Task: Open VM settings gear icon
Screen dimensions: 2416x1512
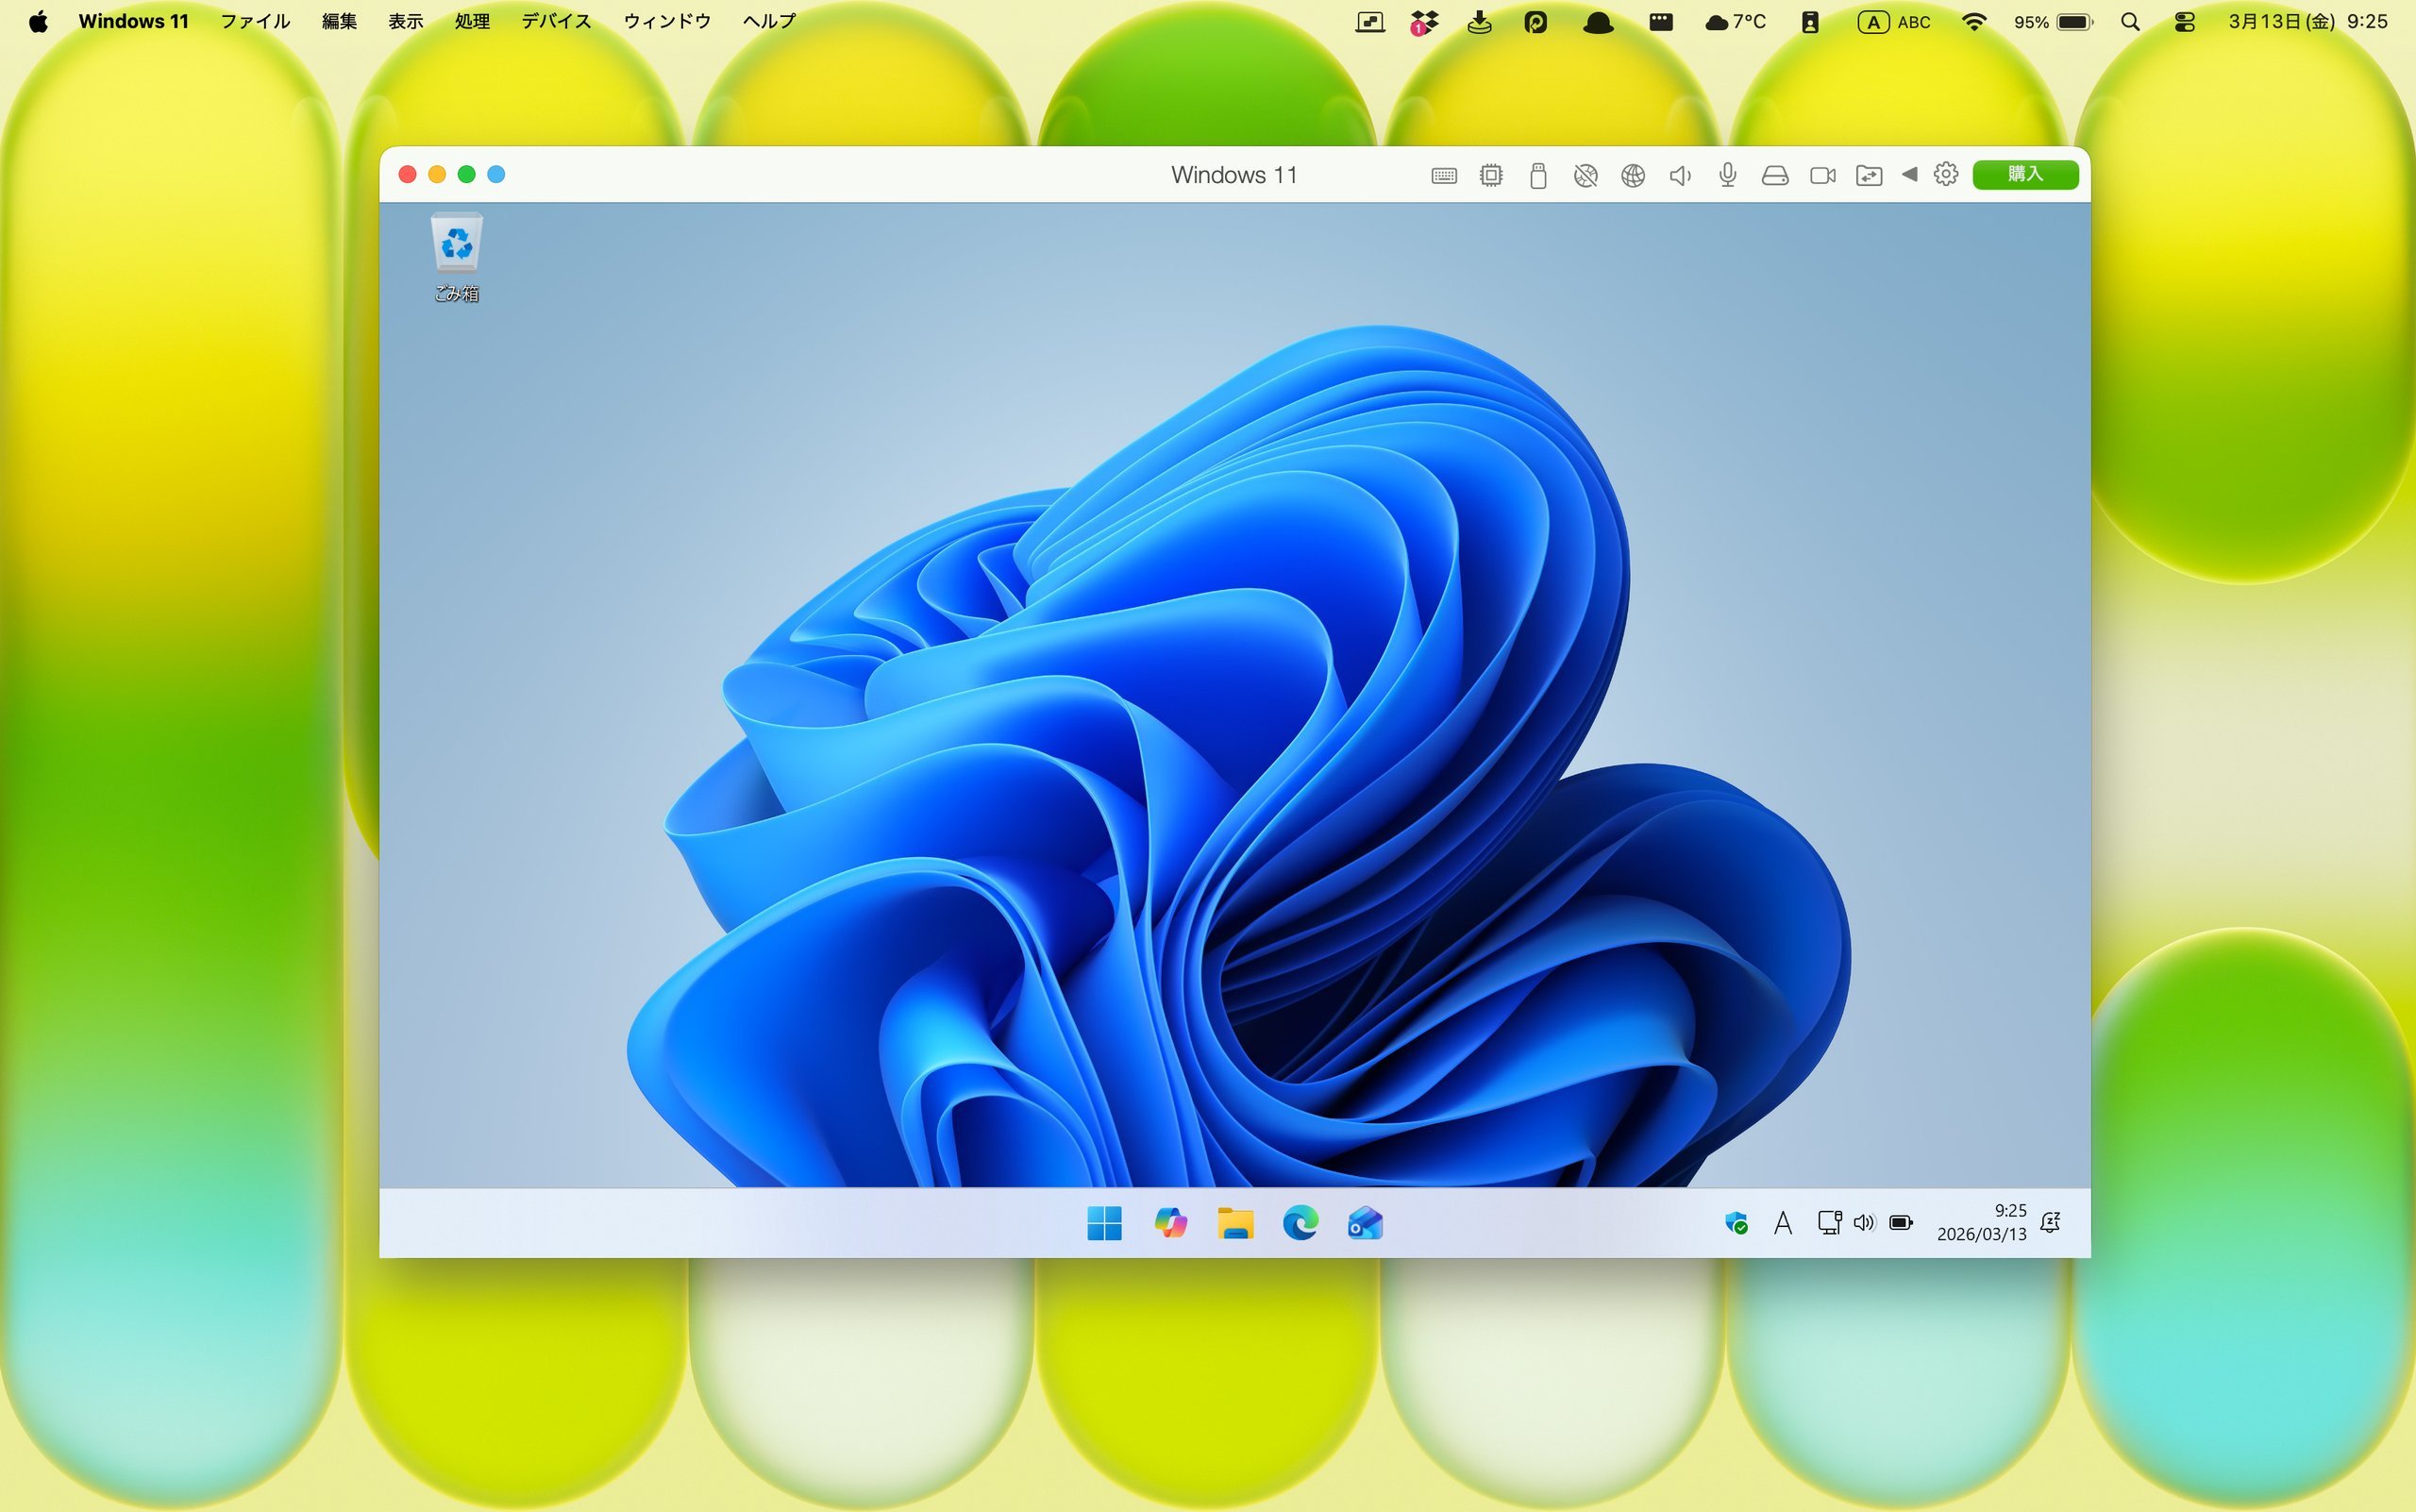Action: point(1945,175)
